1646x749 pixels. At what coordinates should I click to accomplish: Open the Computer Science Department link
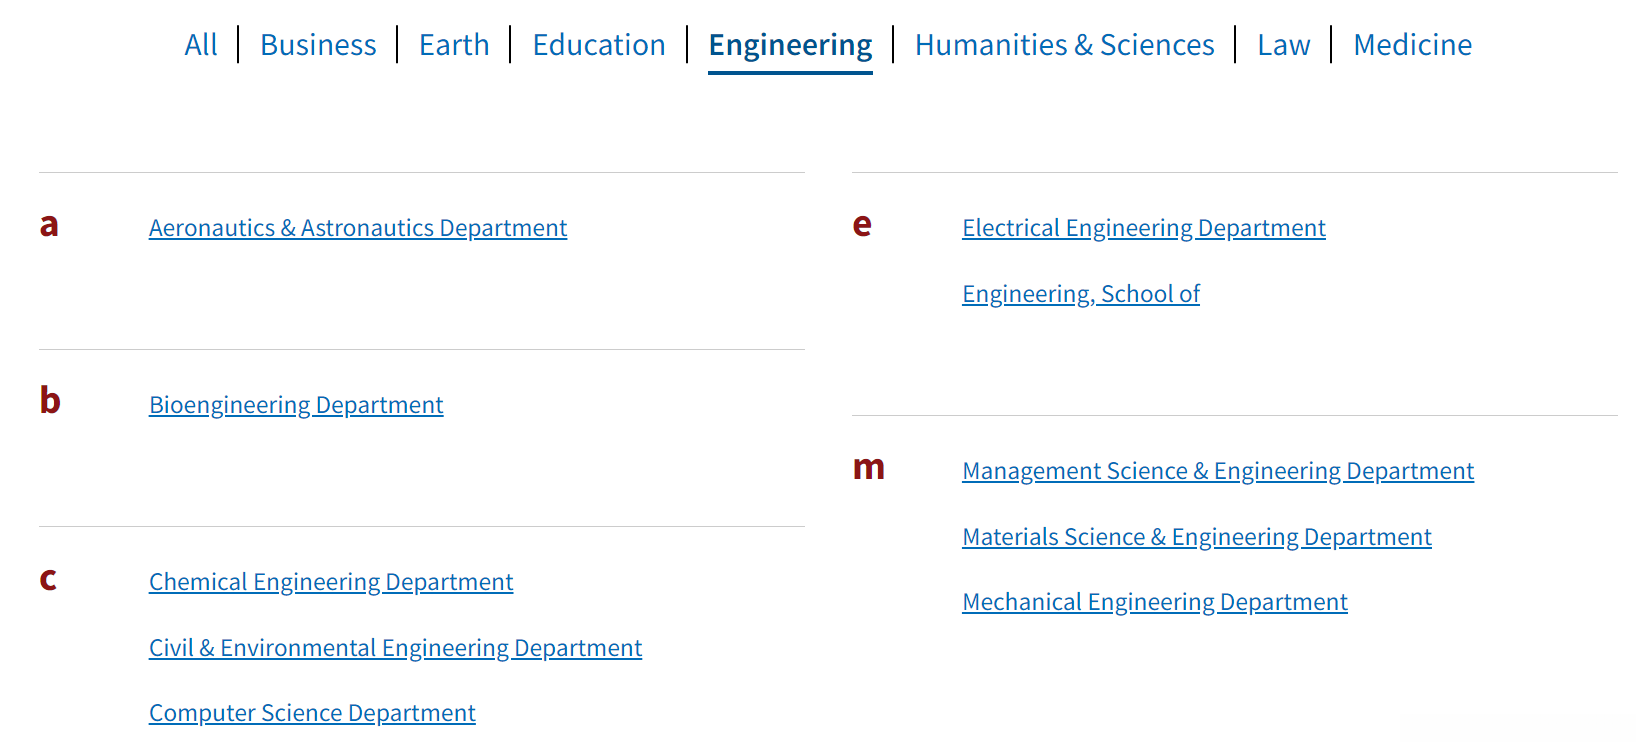pyautogui.click(x=312, y=713)
